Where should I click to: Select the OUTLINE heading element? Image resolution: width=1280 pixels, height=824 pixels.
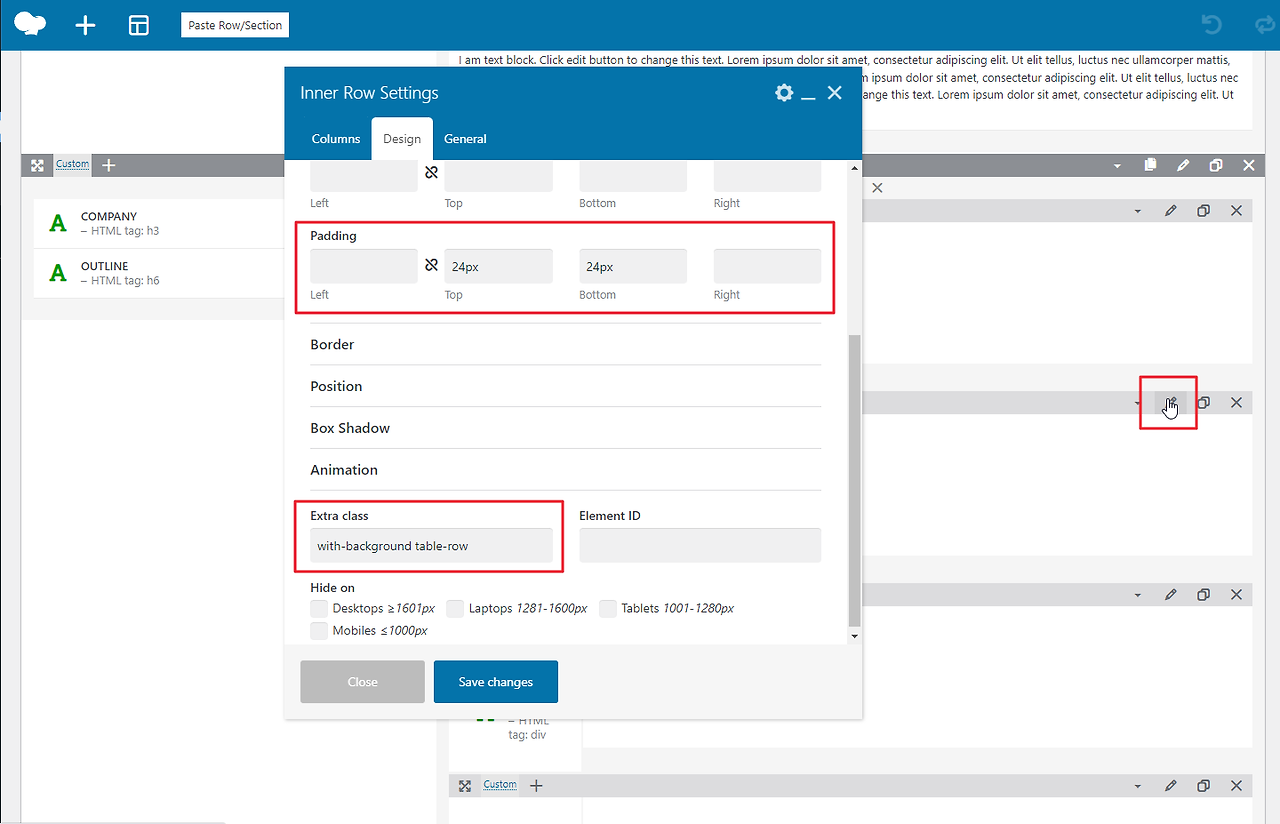(158, 273)
